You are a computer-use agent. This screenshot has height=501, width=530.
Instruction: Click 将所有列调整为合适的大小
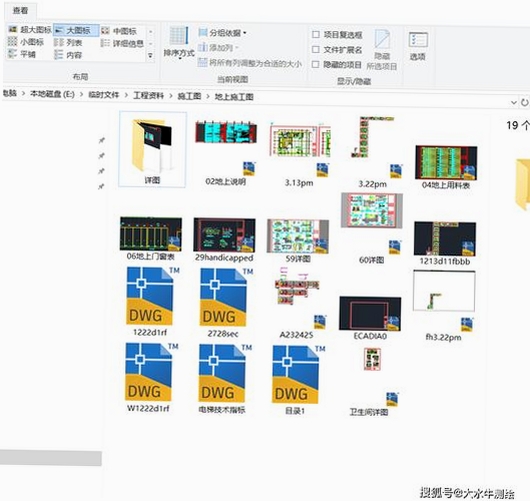(250, 63)
